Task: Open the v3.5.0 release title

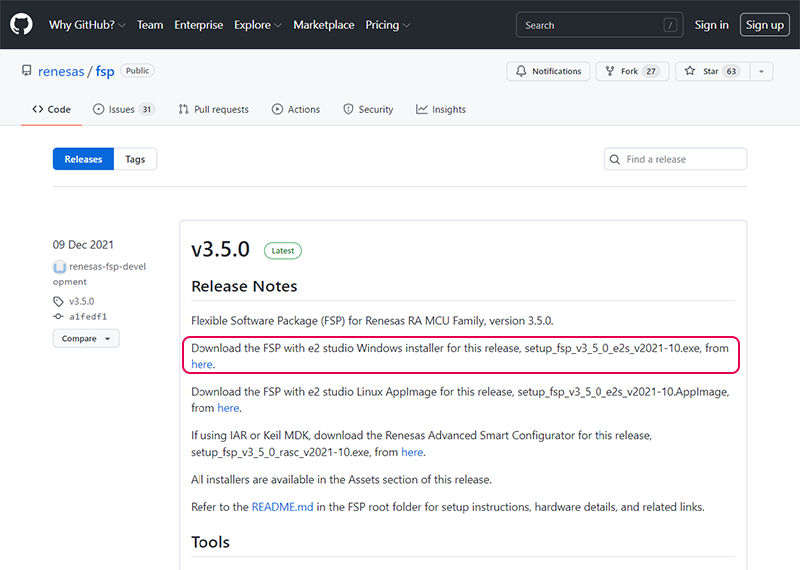Action: click(220, 250)
